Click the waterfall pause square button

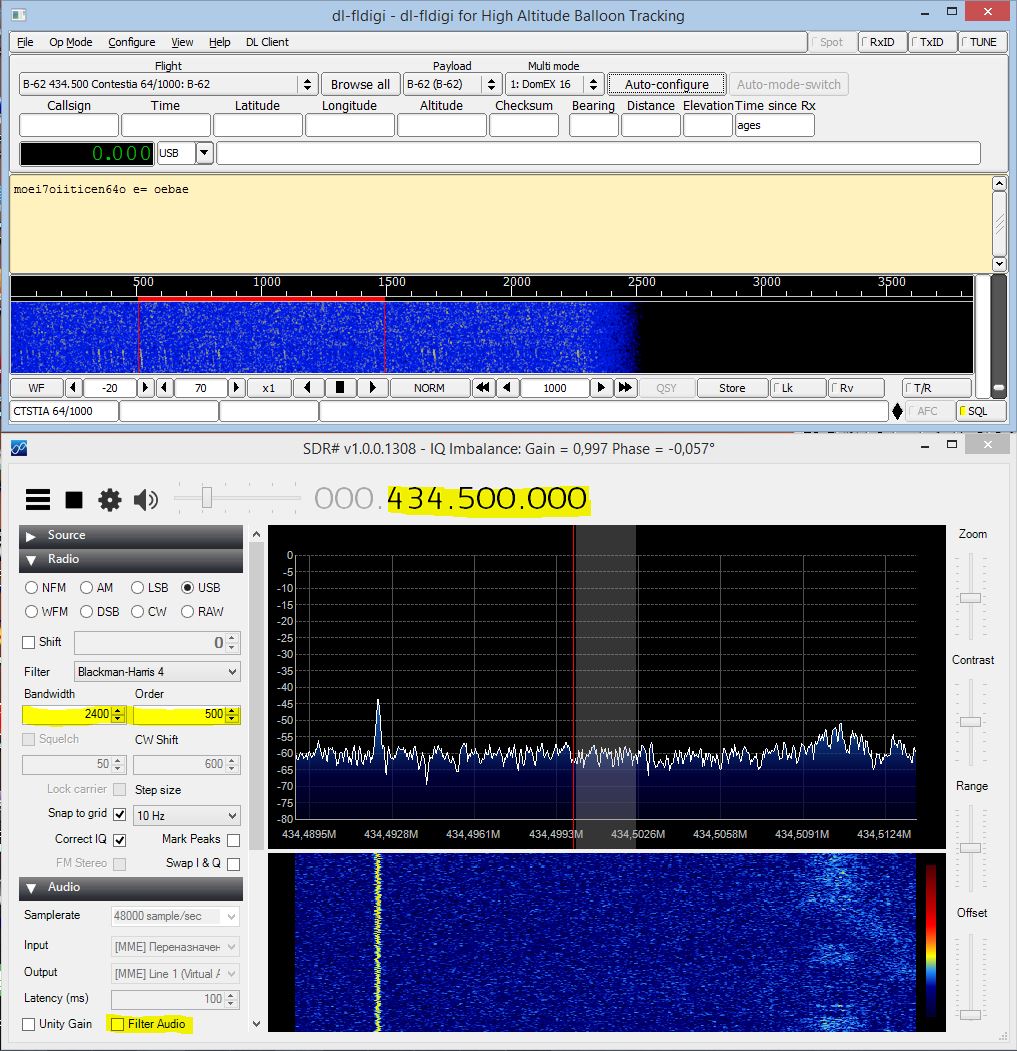pyautogui.click(x=340, y=388)
